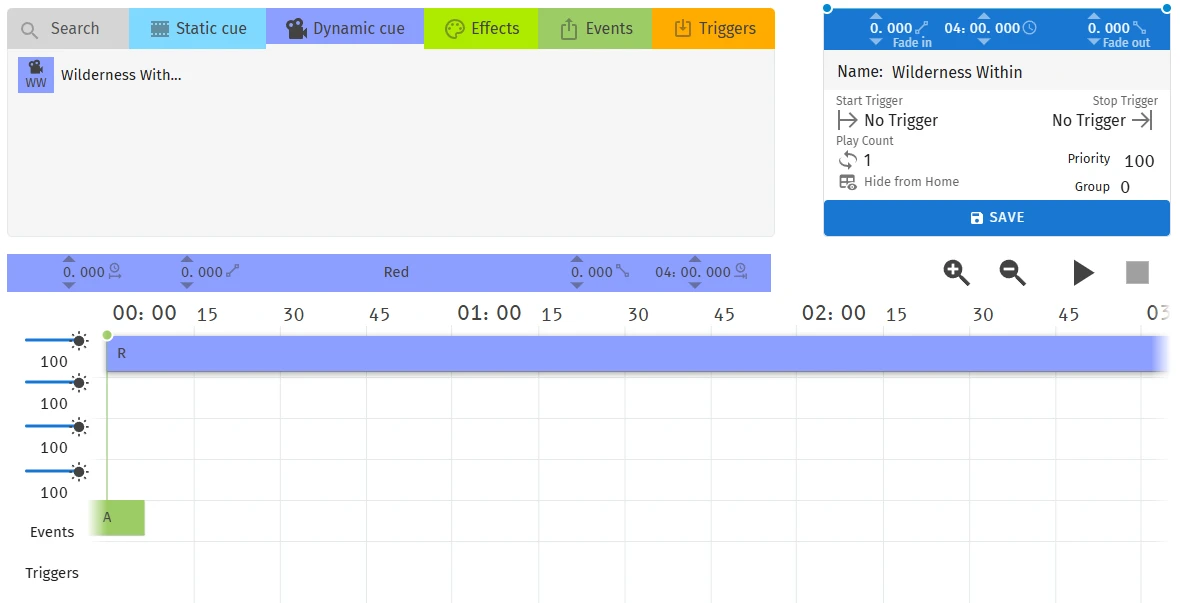Save the cue with SAVE button
This screenshot has width=1180, height=603.
click(x=997, y=218)
